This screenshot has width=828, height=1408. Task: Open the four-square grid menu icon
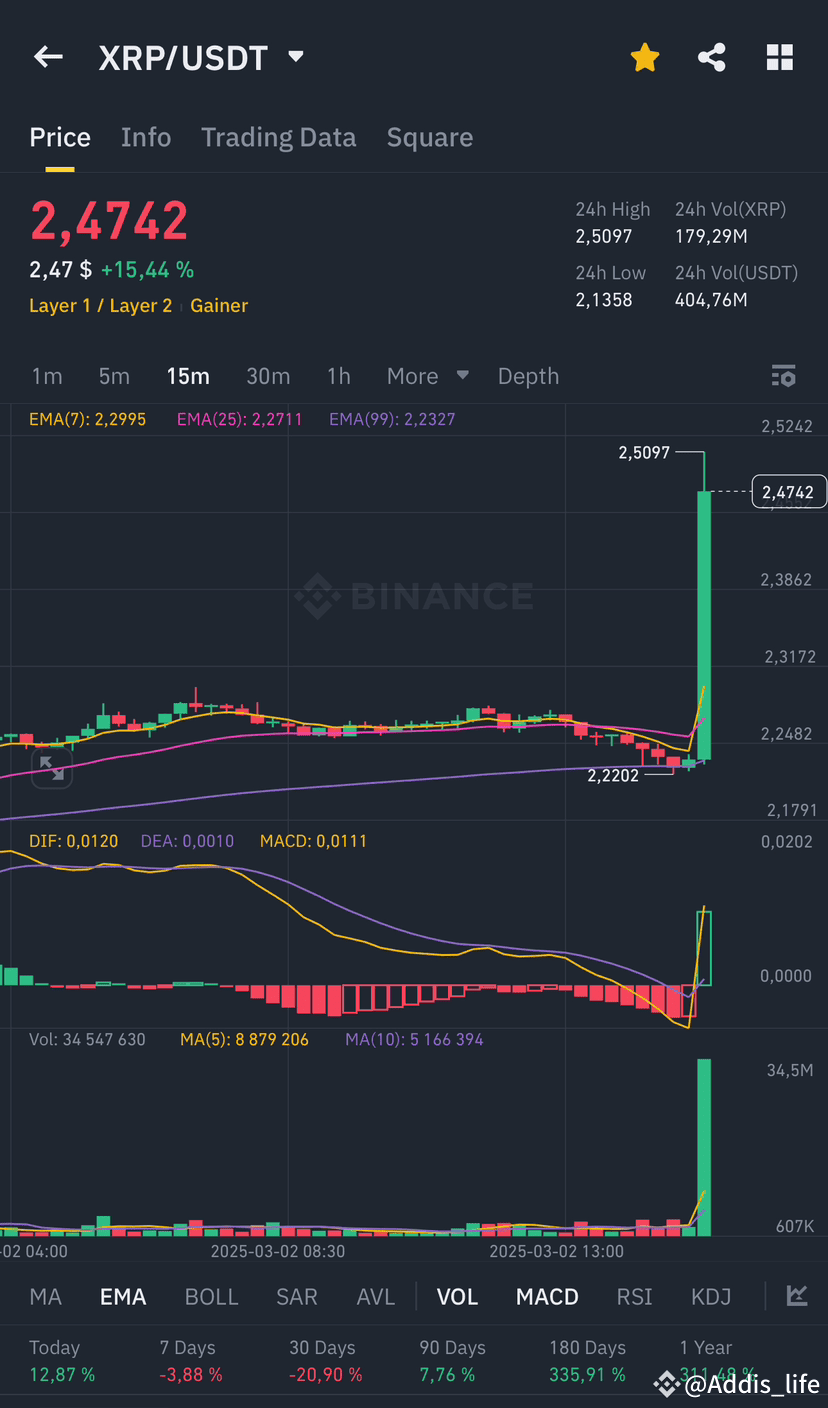click(780, 58)
